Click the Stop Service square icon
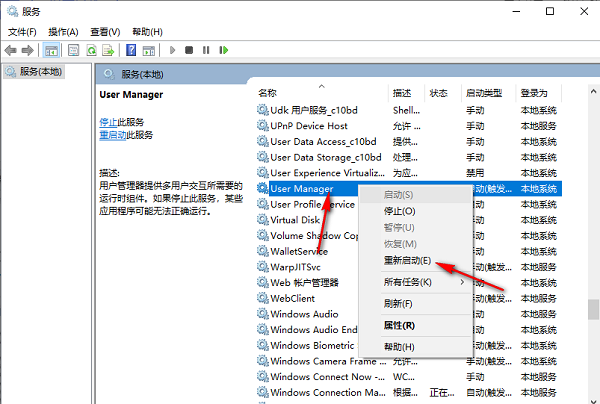The width and height of the screenshot is (600, 404). click(189, 49)
